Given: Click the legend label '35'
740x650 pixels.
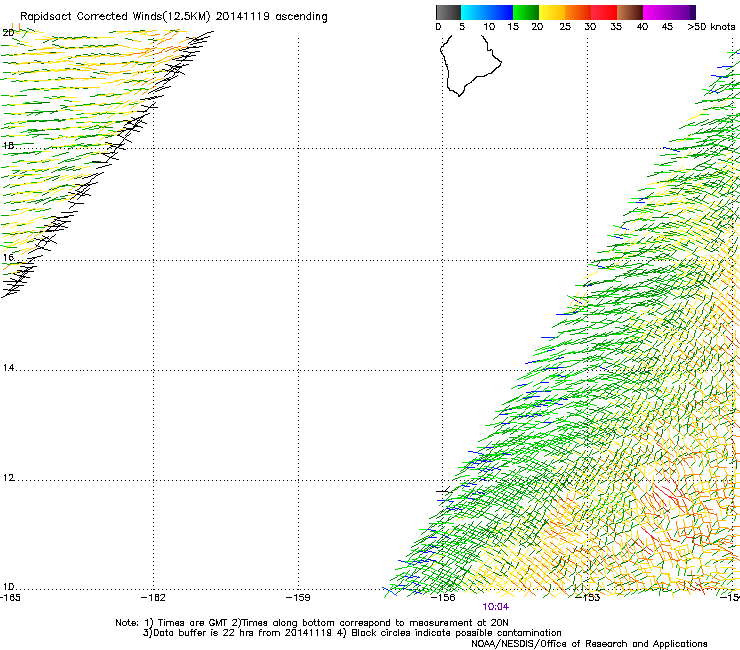Looking at the screenshot, I should point(616,27).
